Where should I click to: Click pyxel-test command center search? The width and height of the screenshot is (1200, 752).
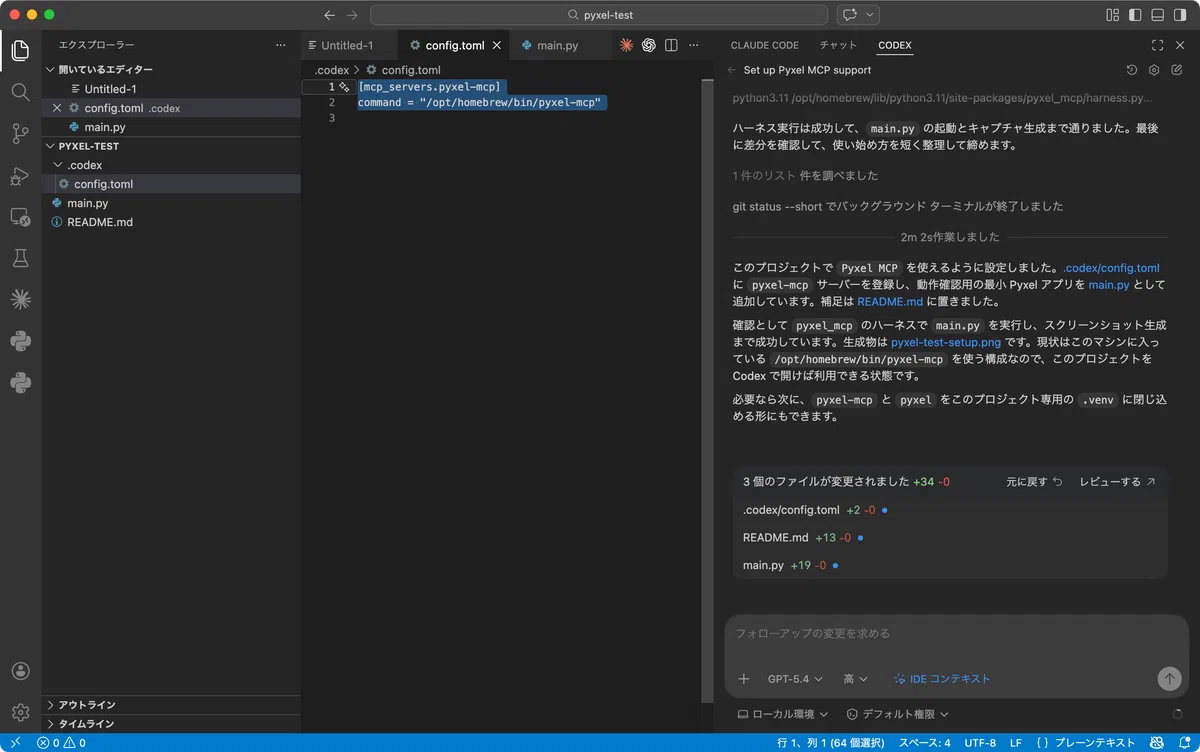pos(599,15)
